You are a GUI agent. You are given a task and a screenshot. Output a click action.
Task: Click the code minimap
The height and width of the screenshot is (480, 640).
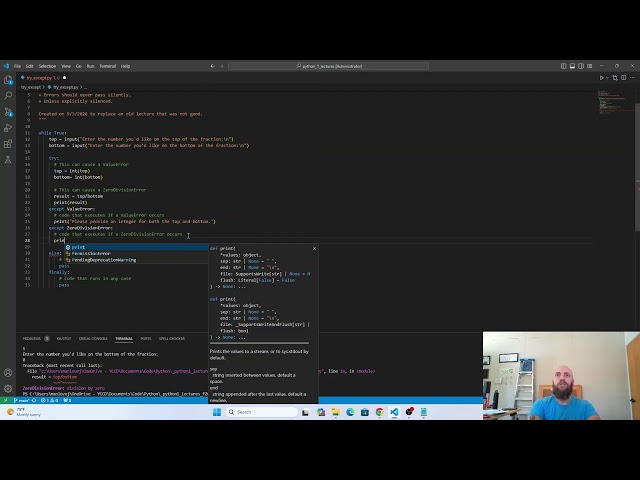614,101
